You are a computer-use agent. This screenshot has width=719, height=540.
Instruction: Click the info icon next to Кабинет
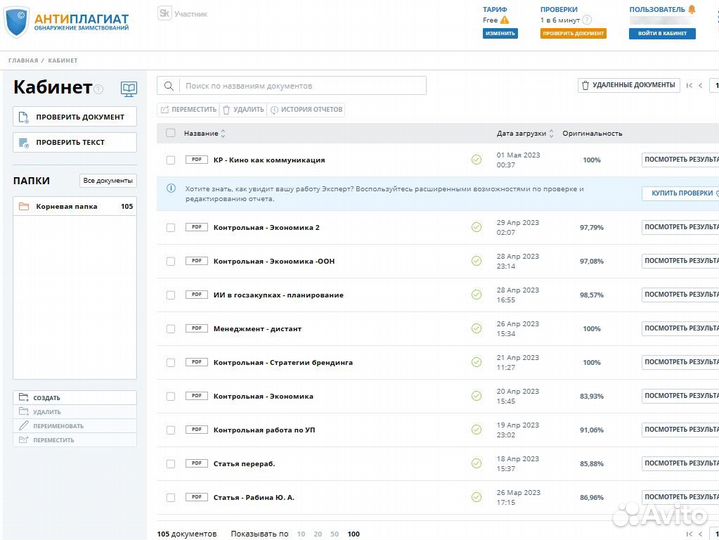point(99,90)
